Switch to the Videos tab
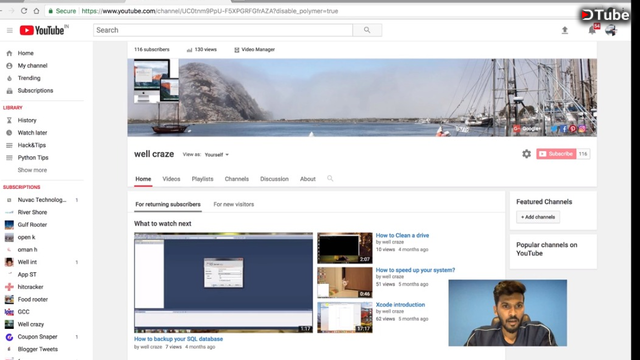Image resolution: width=640 pixels, height=360 pixels. pyautogui.click(x=171, y=179)
